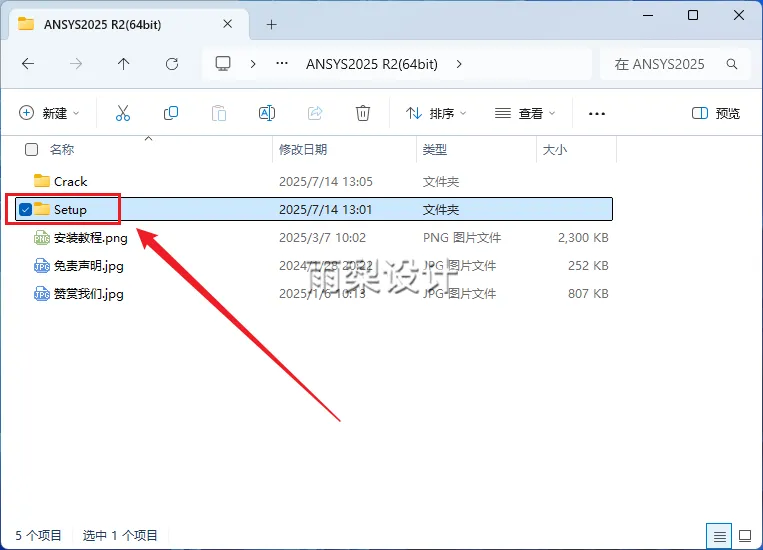The image size is (763, 550).
Task: Open the 查看 view dropdown
Action: [525, 113]
